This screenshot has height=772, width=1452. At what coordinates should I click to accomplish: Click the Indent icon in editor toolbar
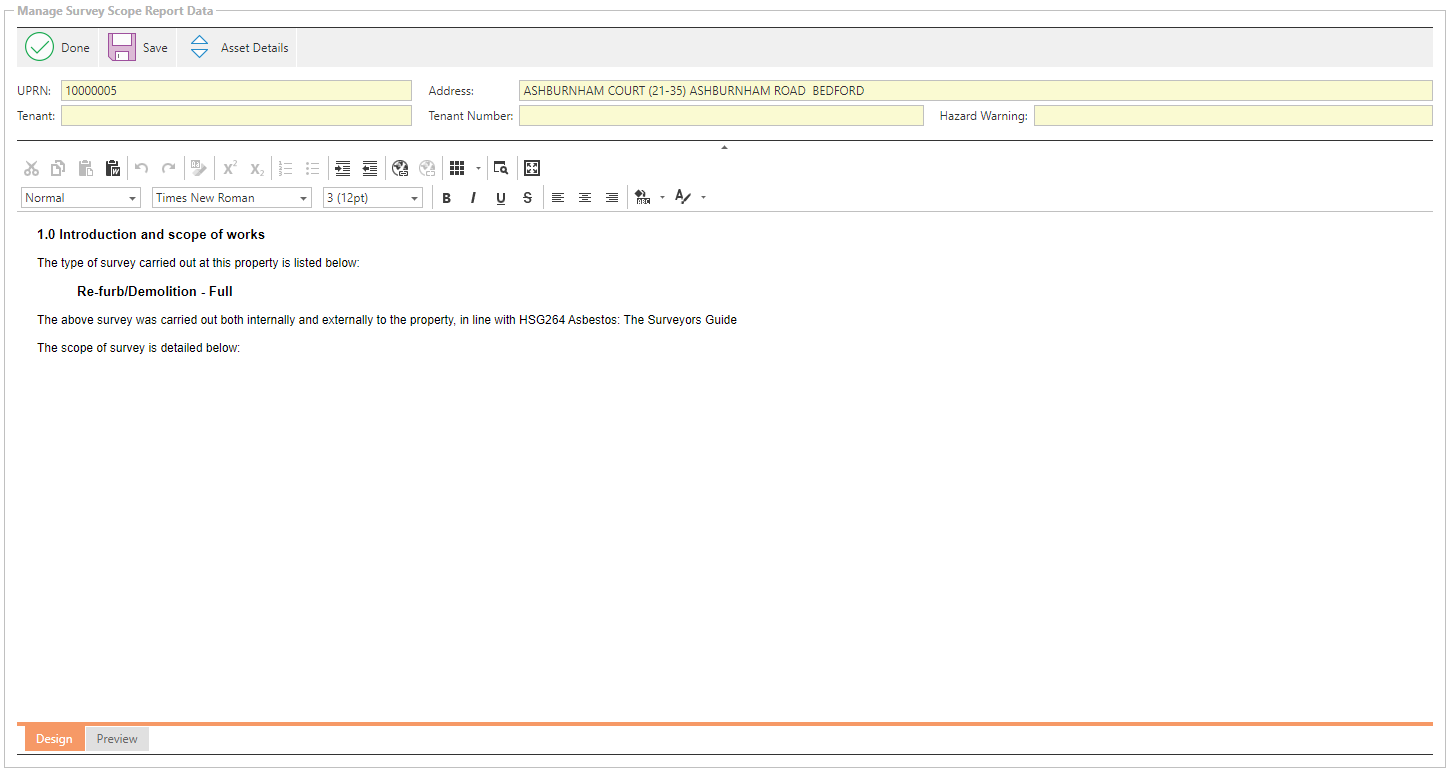point(343,168)
